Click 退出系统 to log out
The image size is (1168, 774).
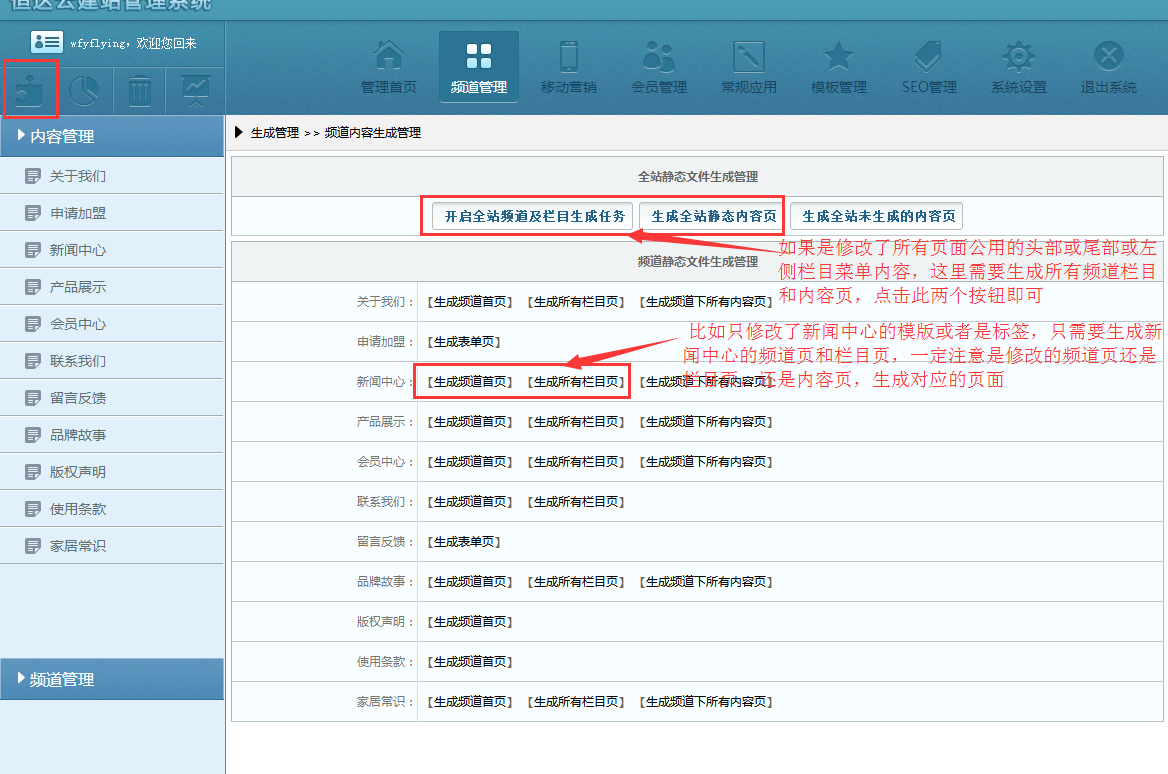tap(1108, 67)
